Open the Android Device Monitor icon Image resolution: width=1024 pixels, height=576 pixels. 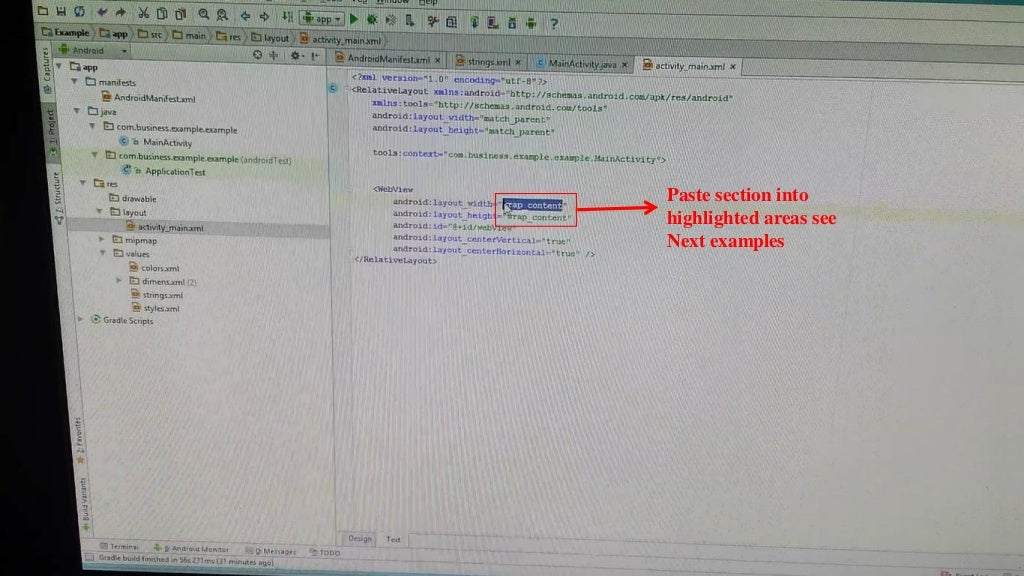click(x=531, y=24)
